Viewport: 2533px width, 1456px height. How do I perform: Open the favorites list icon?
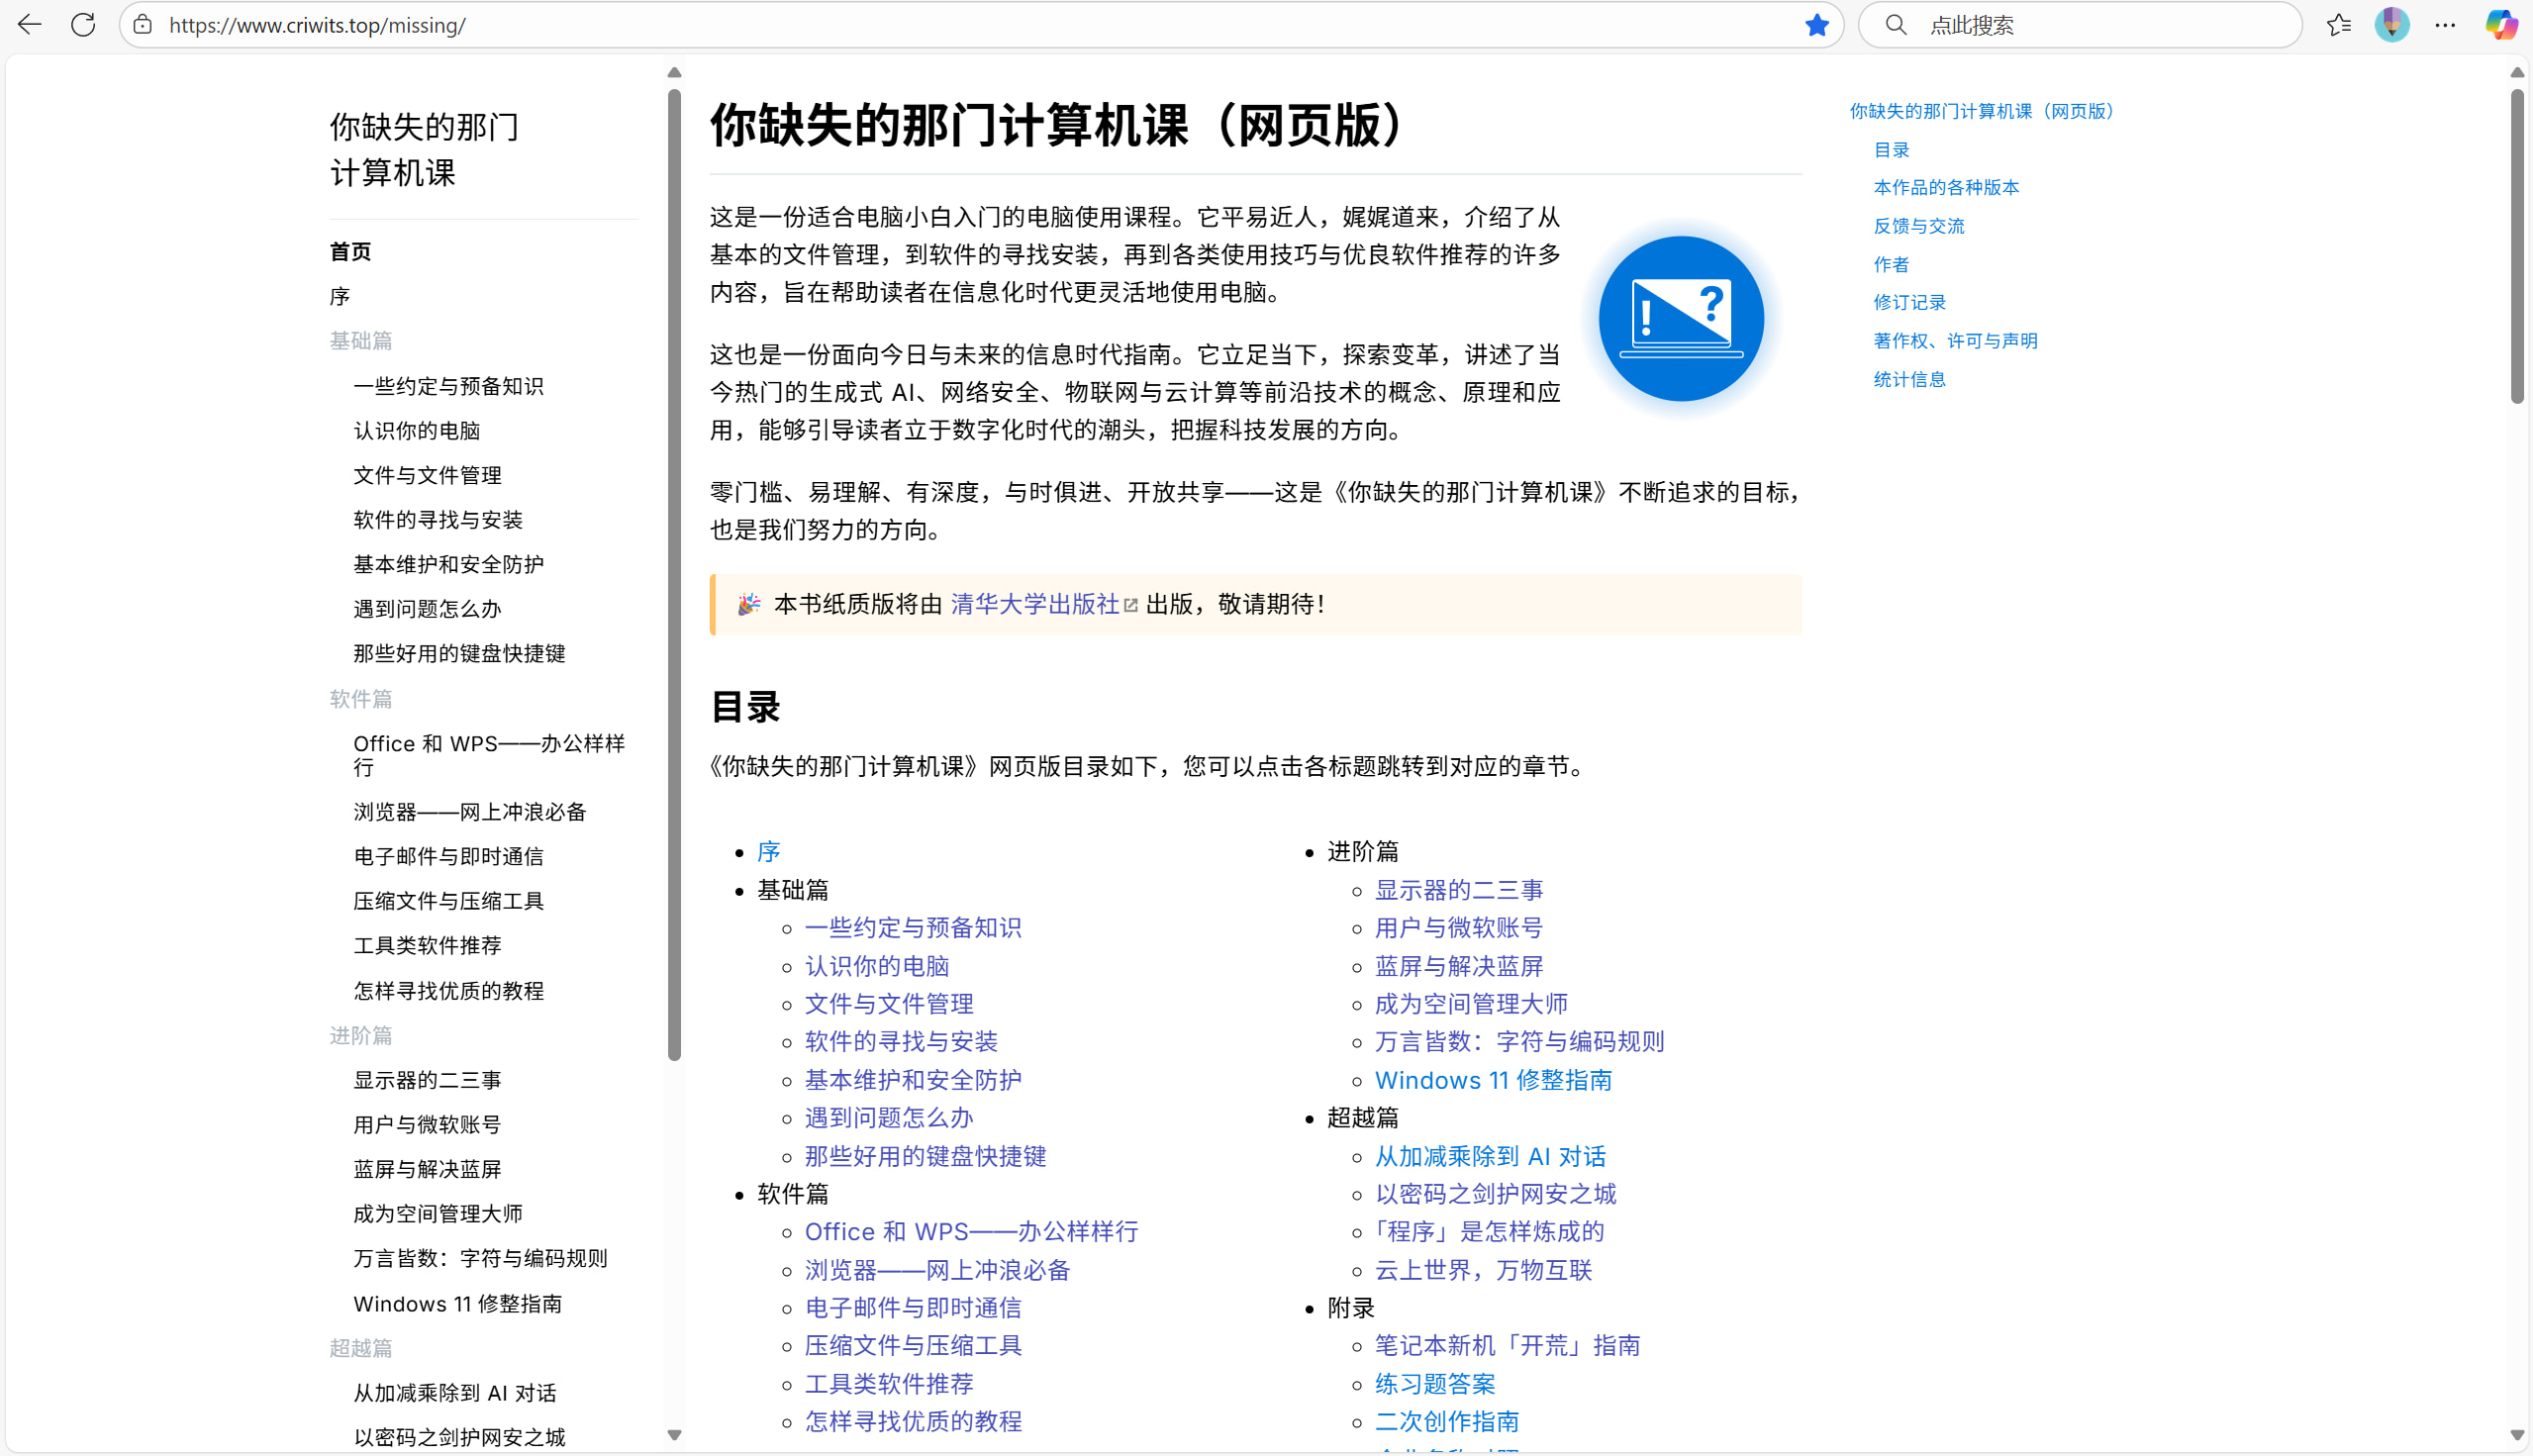(2338, 25)
